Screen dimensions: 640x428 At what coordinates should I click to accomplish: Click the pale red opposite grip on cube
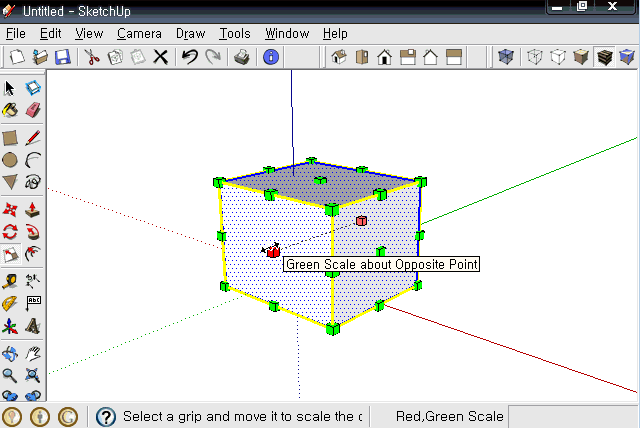pyautogui.click(x=361, y=221)
